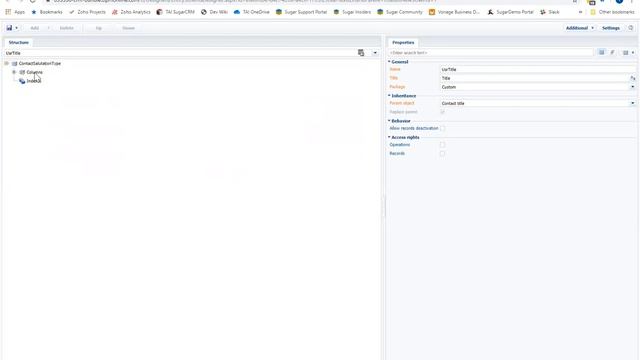Click the alphabetical sort icon in Properties
This screenshot has width=640, height=360.
612,52
